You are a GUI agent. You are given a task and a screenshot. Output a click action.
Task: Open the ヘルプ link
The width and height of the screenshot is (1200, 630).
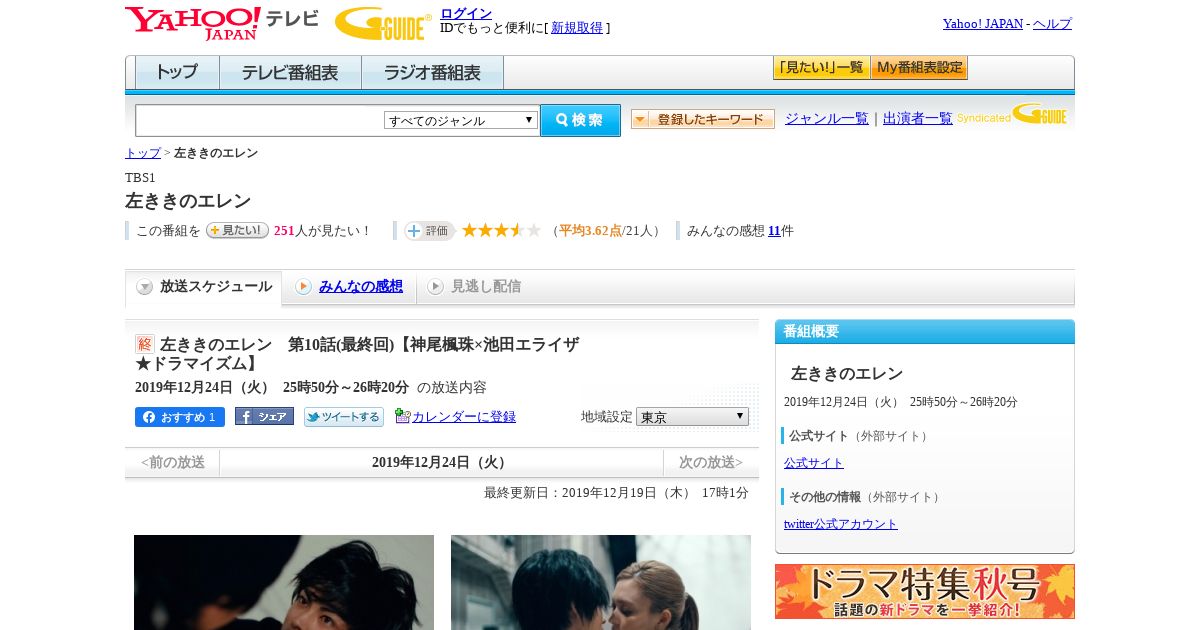[1052, 24]
